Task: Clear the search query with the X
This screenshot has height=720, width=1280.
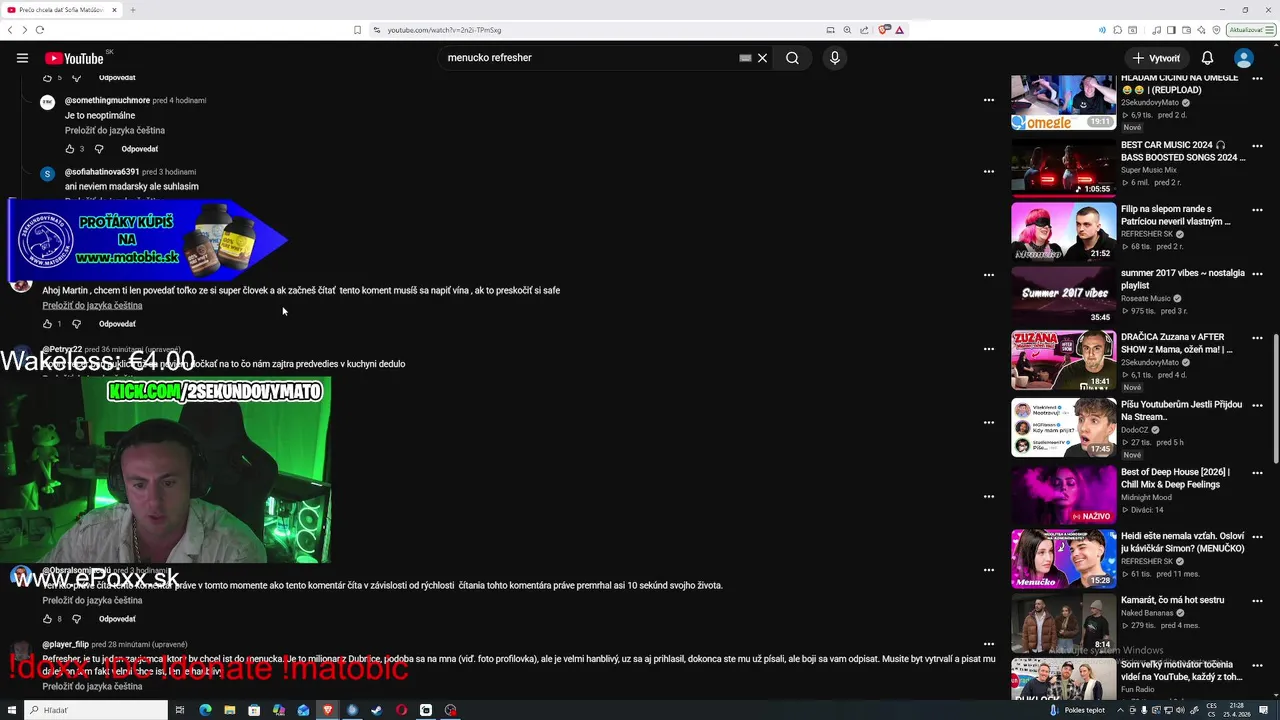Action: coord(762,58)
